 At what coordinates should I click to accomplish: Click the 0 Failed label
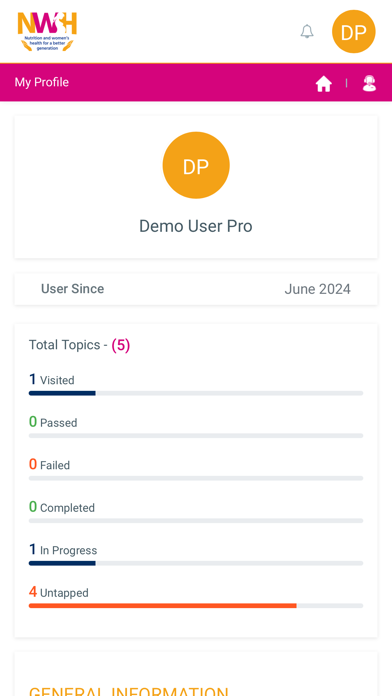(x=49, y=465)
